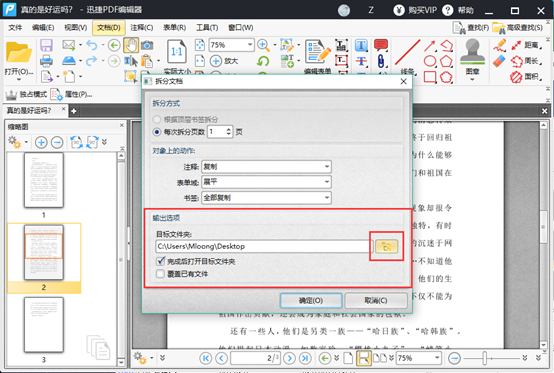554x373 pixels.
Task: Click the Open folder icon in toolbar
Action: (18, 52)
